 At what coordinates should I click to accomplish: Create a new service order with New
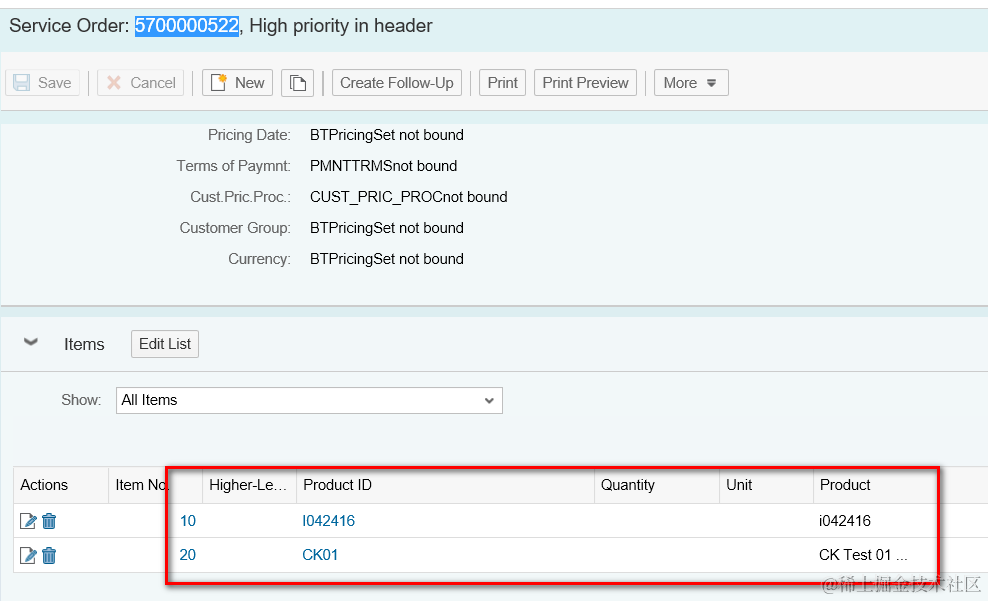[x=237, y=83]
